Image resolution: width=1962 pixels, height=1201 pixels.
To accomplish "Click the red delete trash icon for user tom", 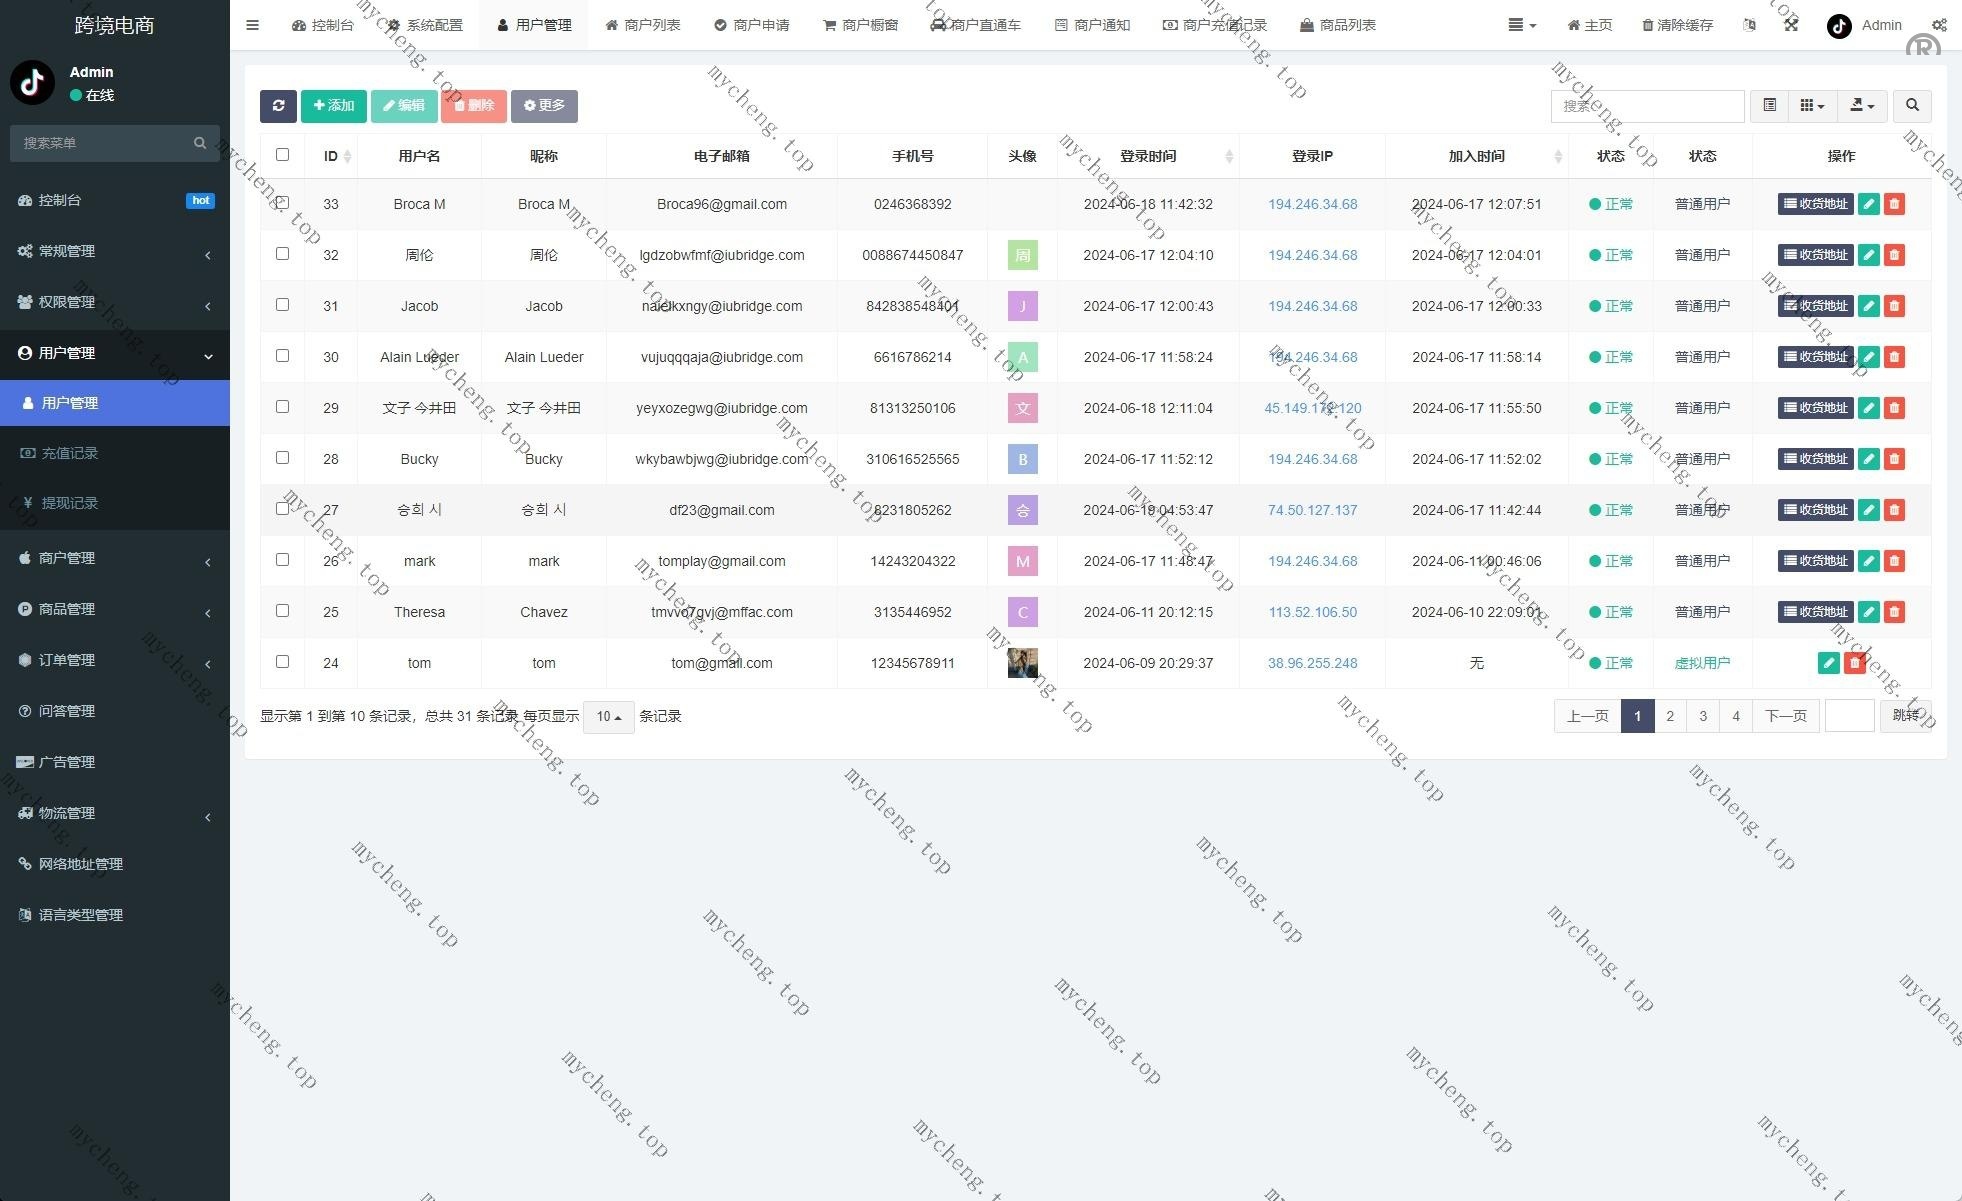I will click(x=1854, y=663).
